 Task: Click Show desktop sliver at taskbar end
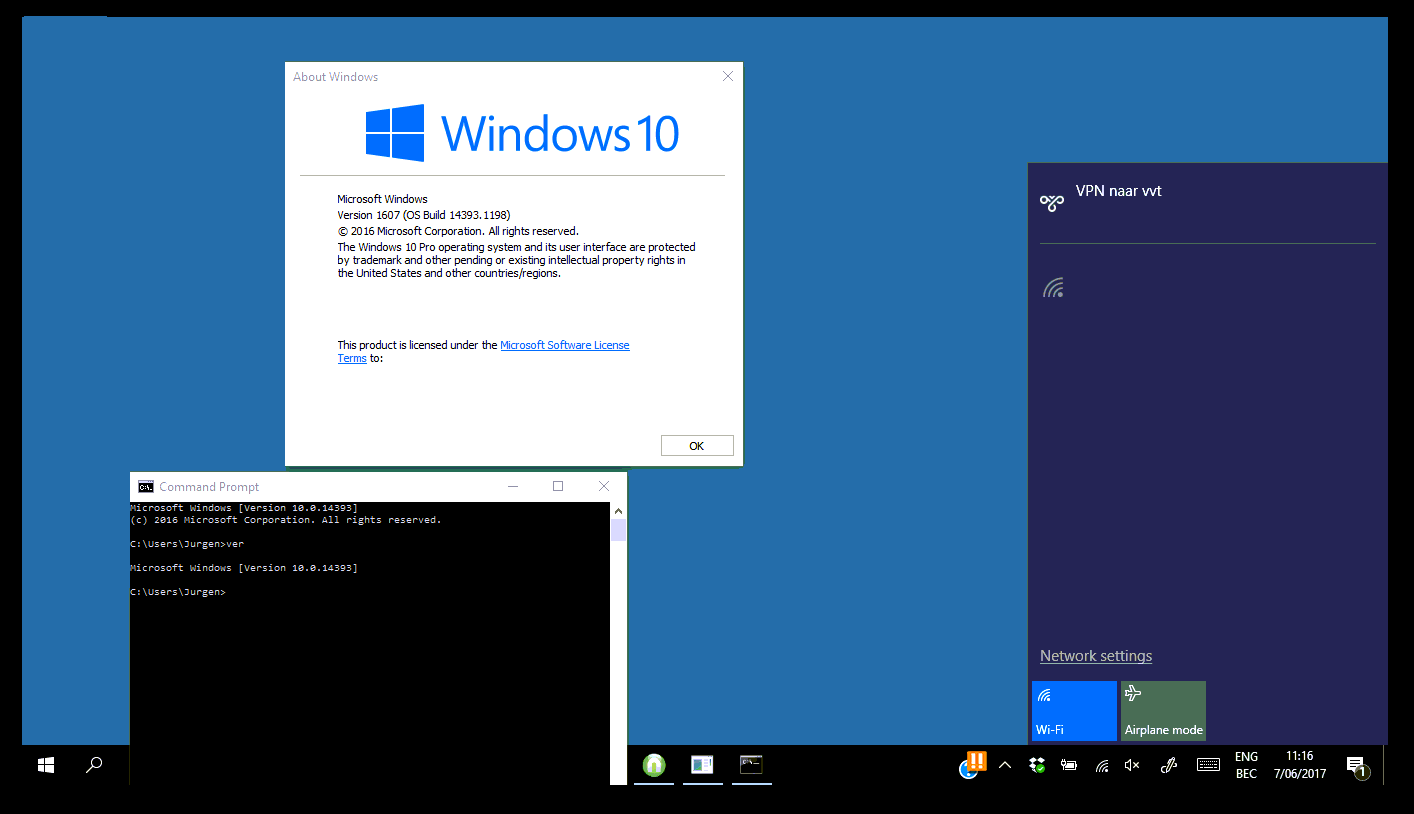coord(1386,765)
